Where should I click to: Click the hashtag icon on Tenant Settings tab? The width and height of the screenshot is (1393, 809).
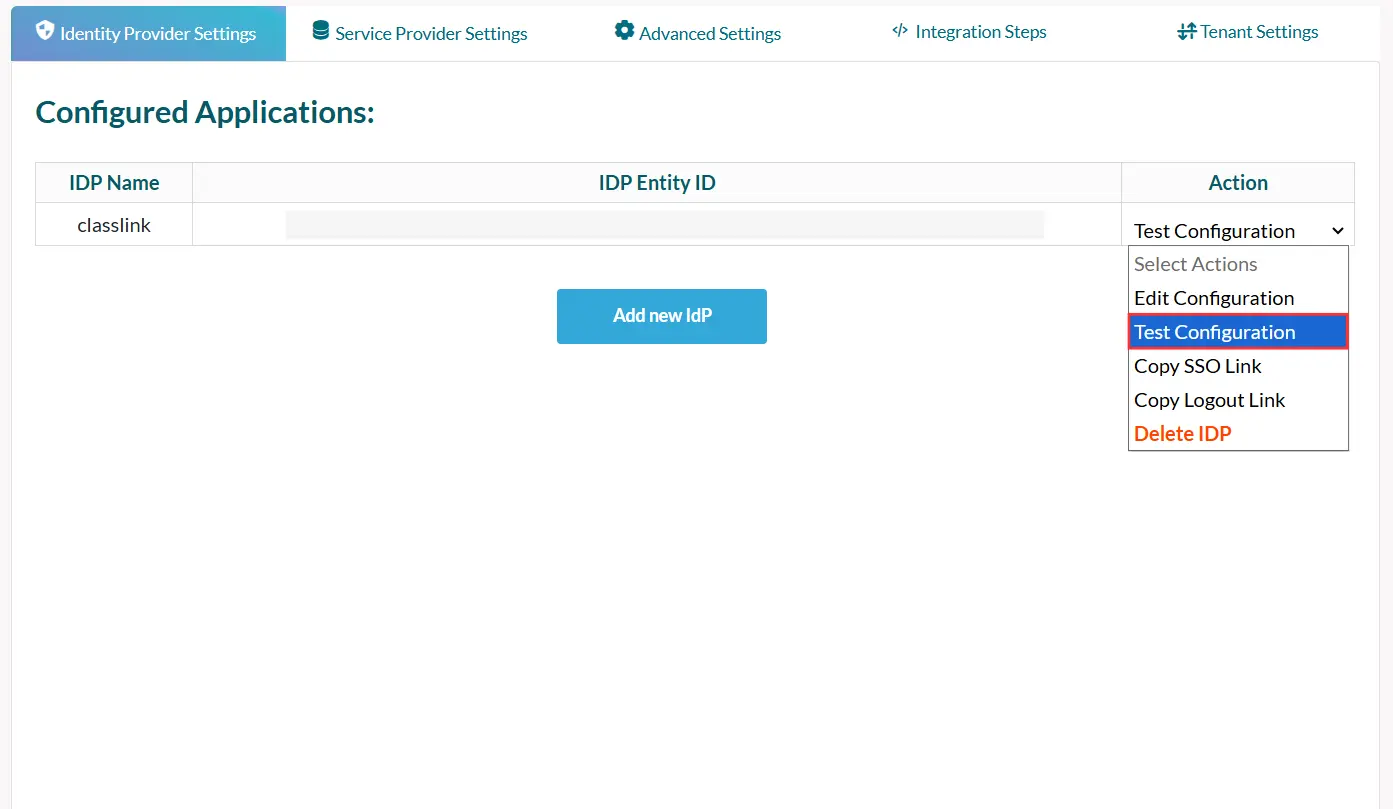[x=1186, y=31]
